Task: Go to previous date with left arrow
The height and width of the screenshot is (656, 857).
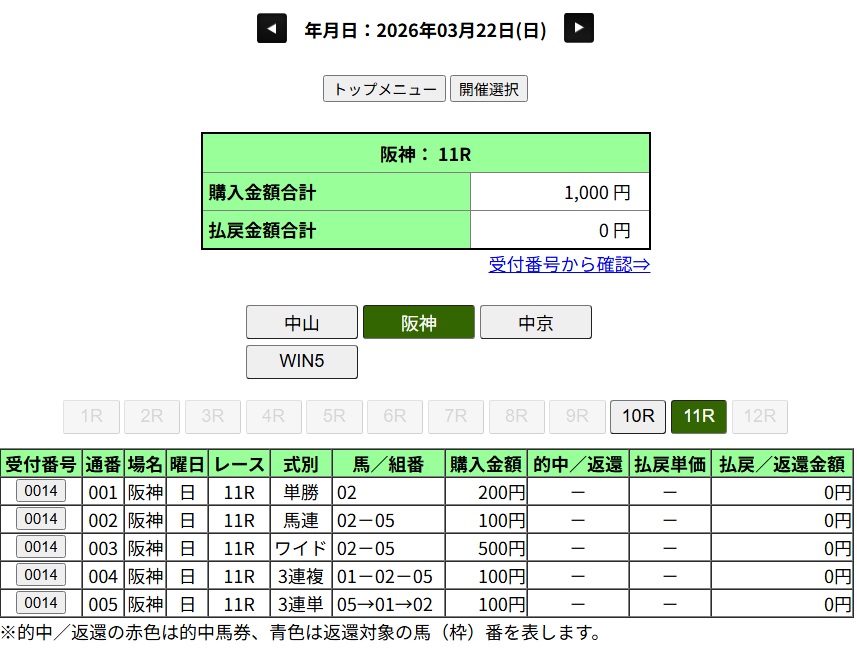Action: [272, 28]
